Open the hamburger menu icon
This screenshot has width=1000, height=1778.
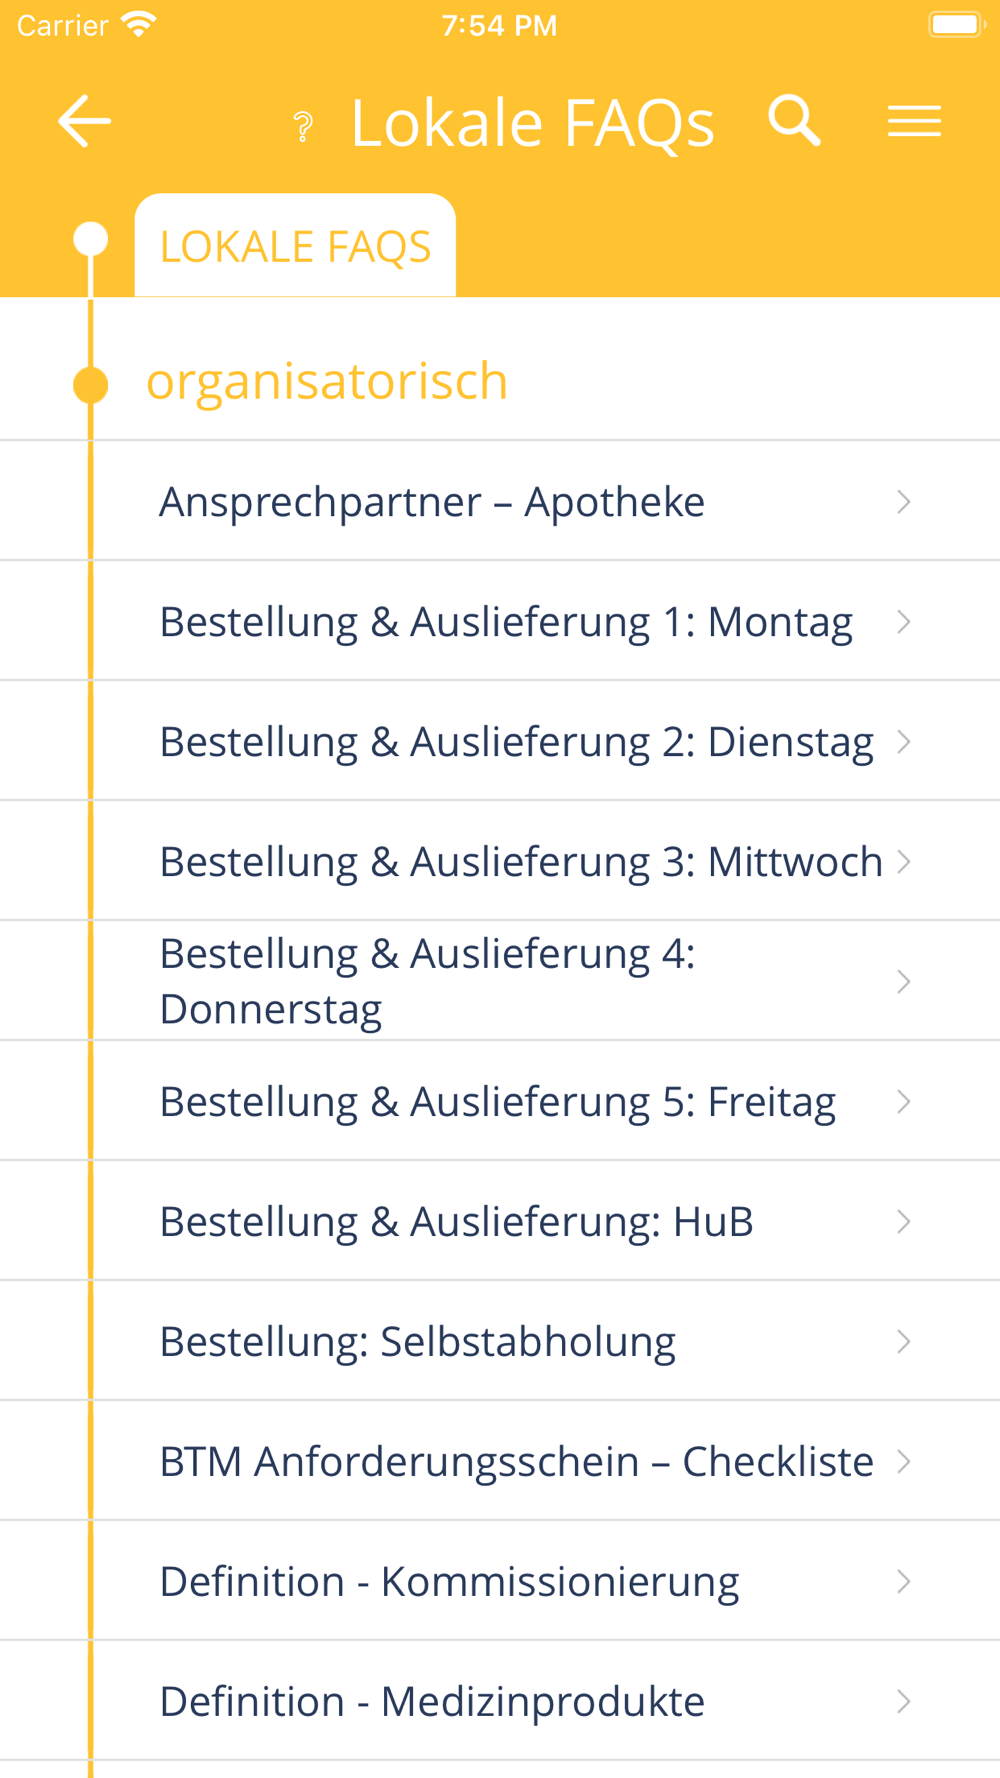914,121
